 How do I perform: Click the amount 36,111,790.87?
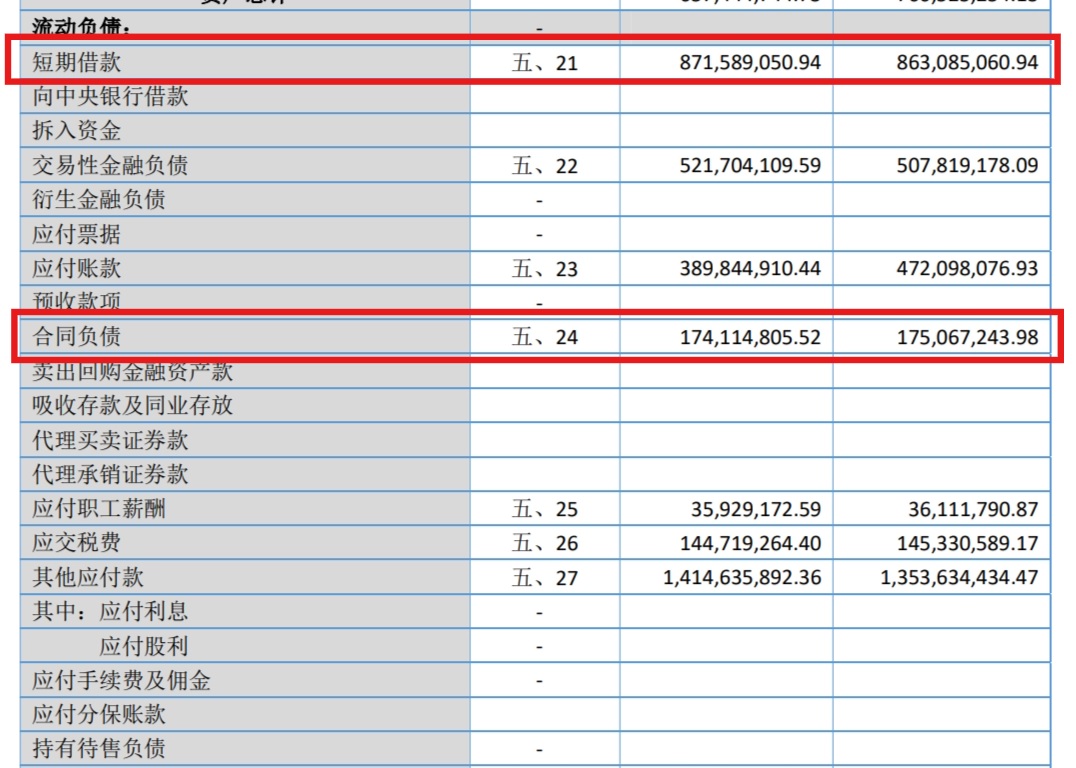tap(973, 509)
